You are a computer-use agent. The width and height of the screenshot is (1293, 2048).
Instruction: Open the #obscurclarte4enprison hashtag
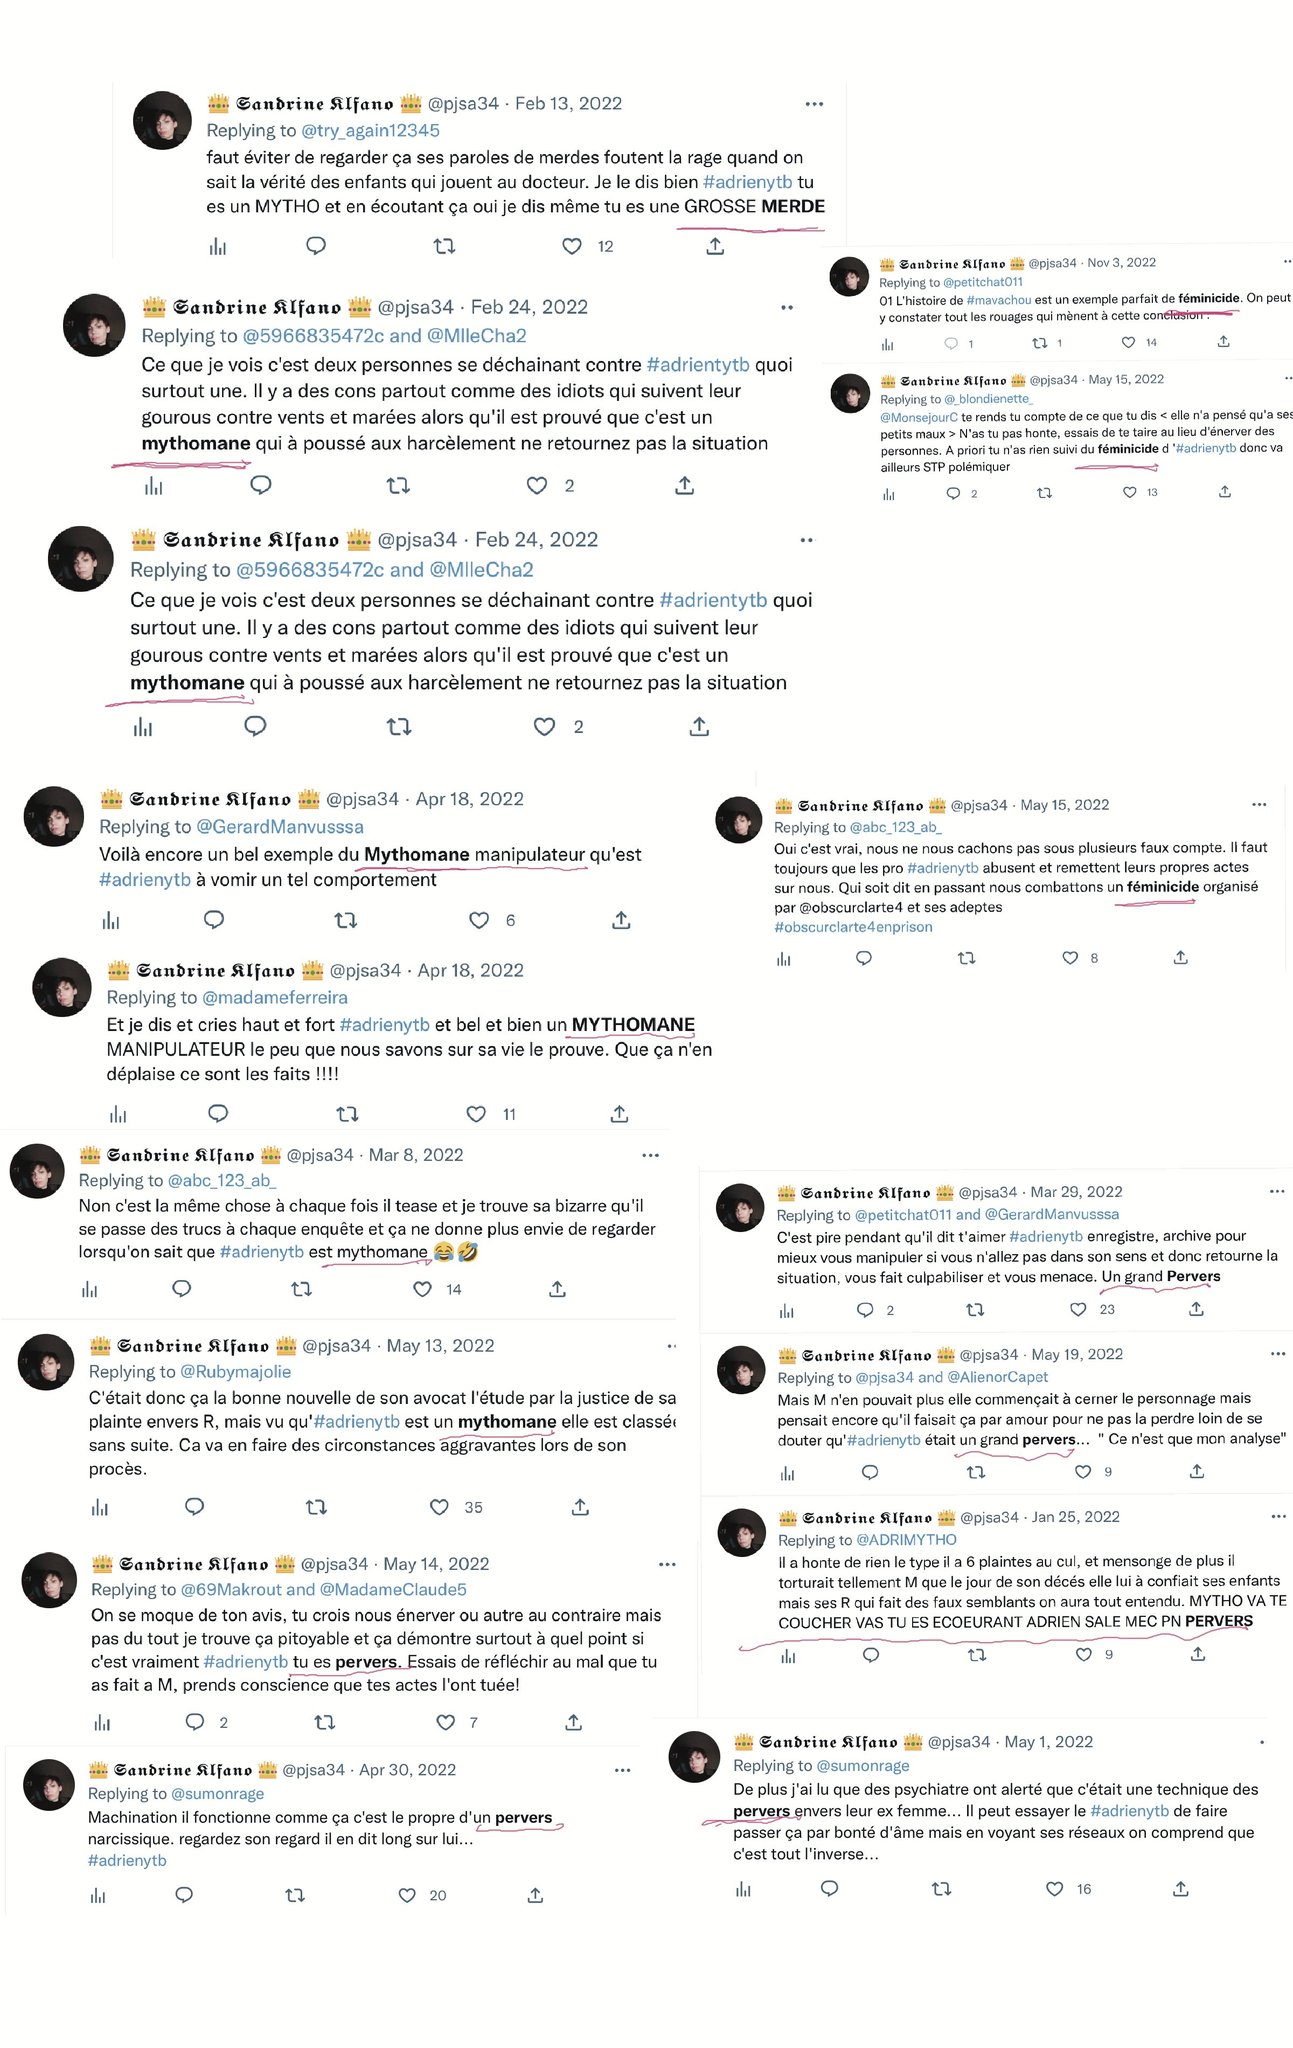[853, 927]
